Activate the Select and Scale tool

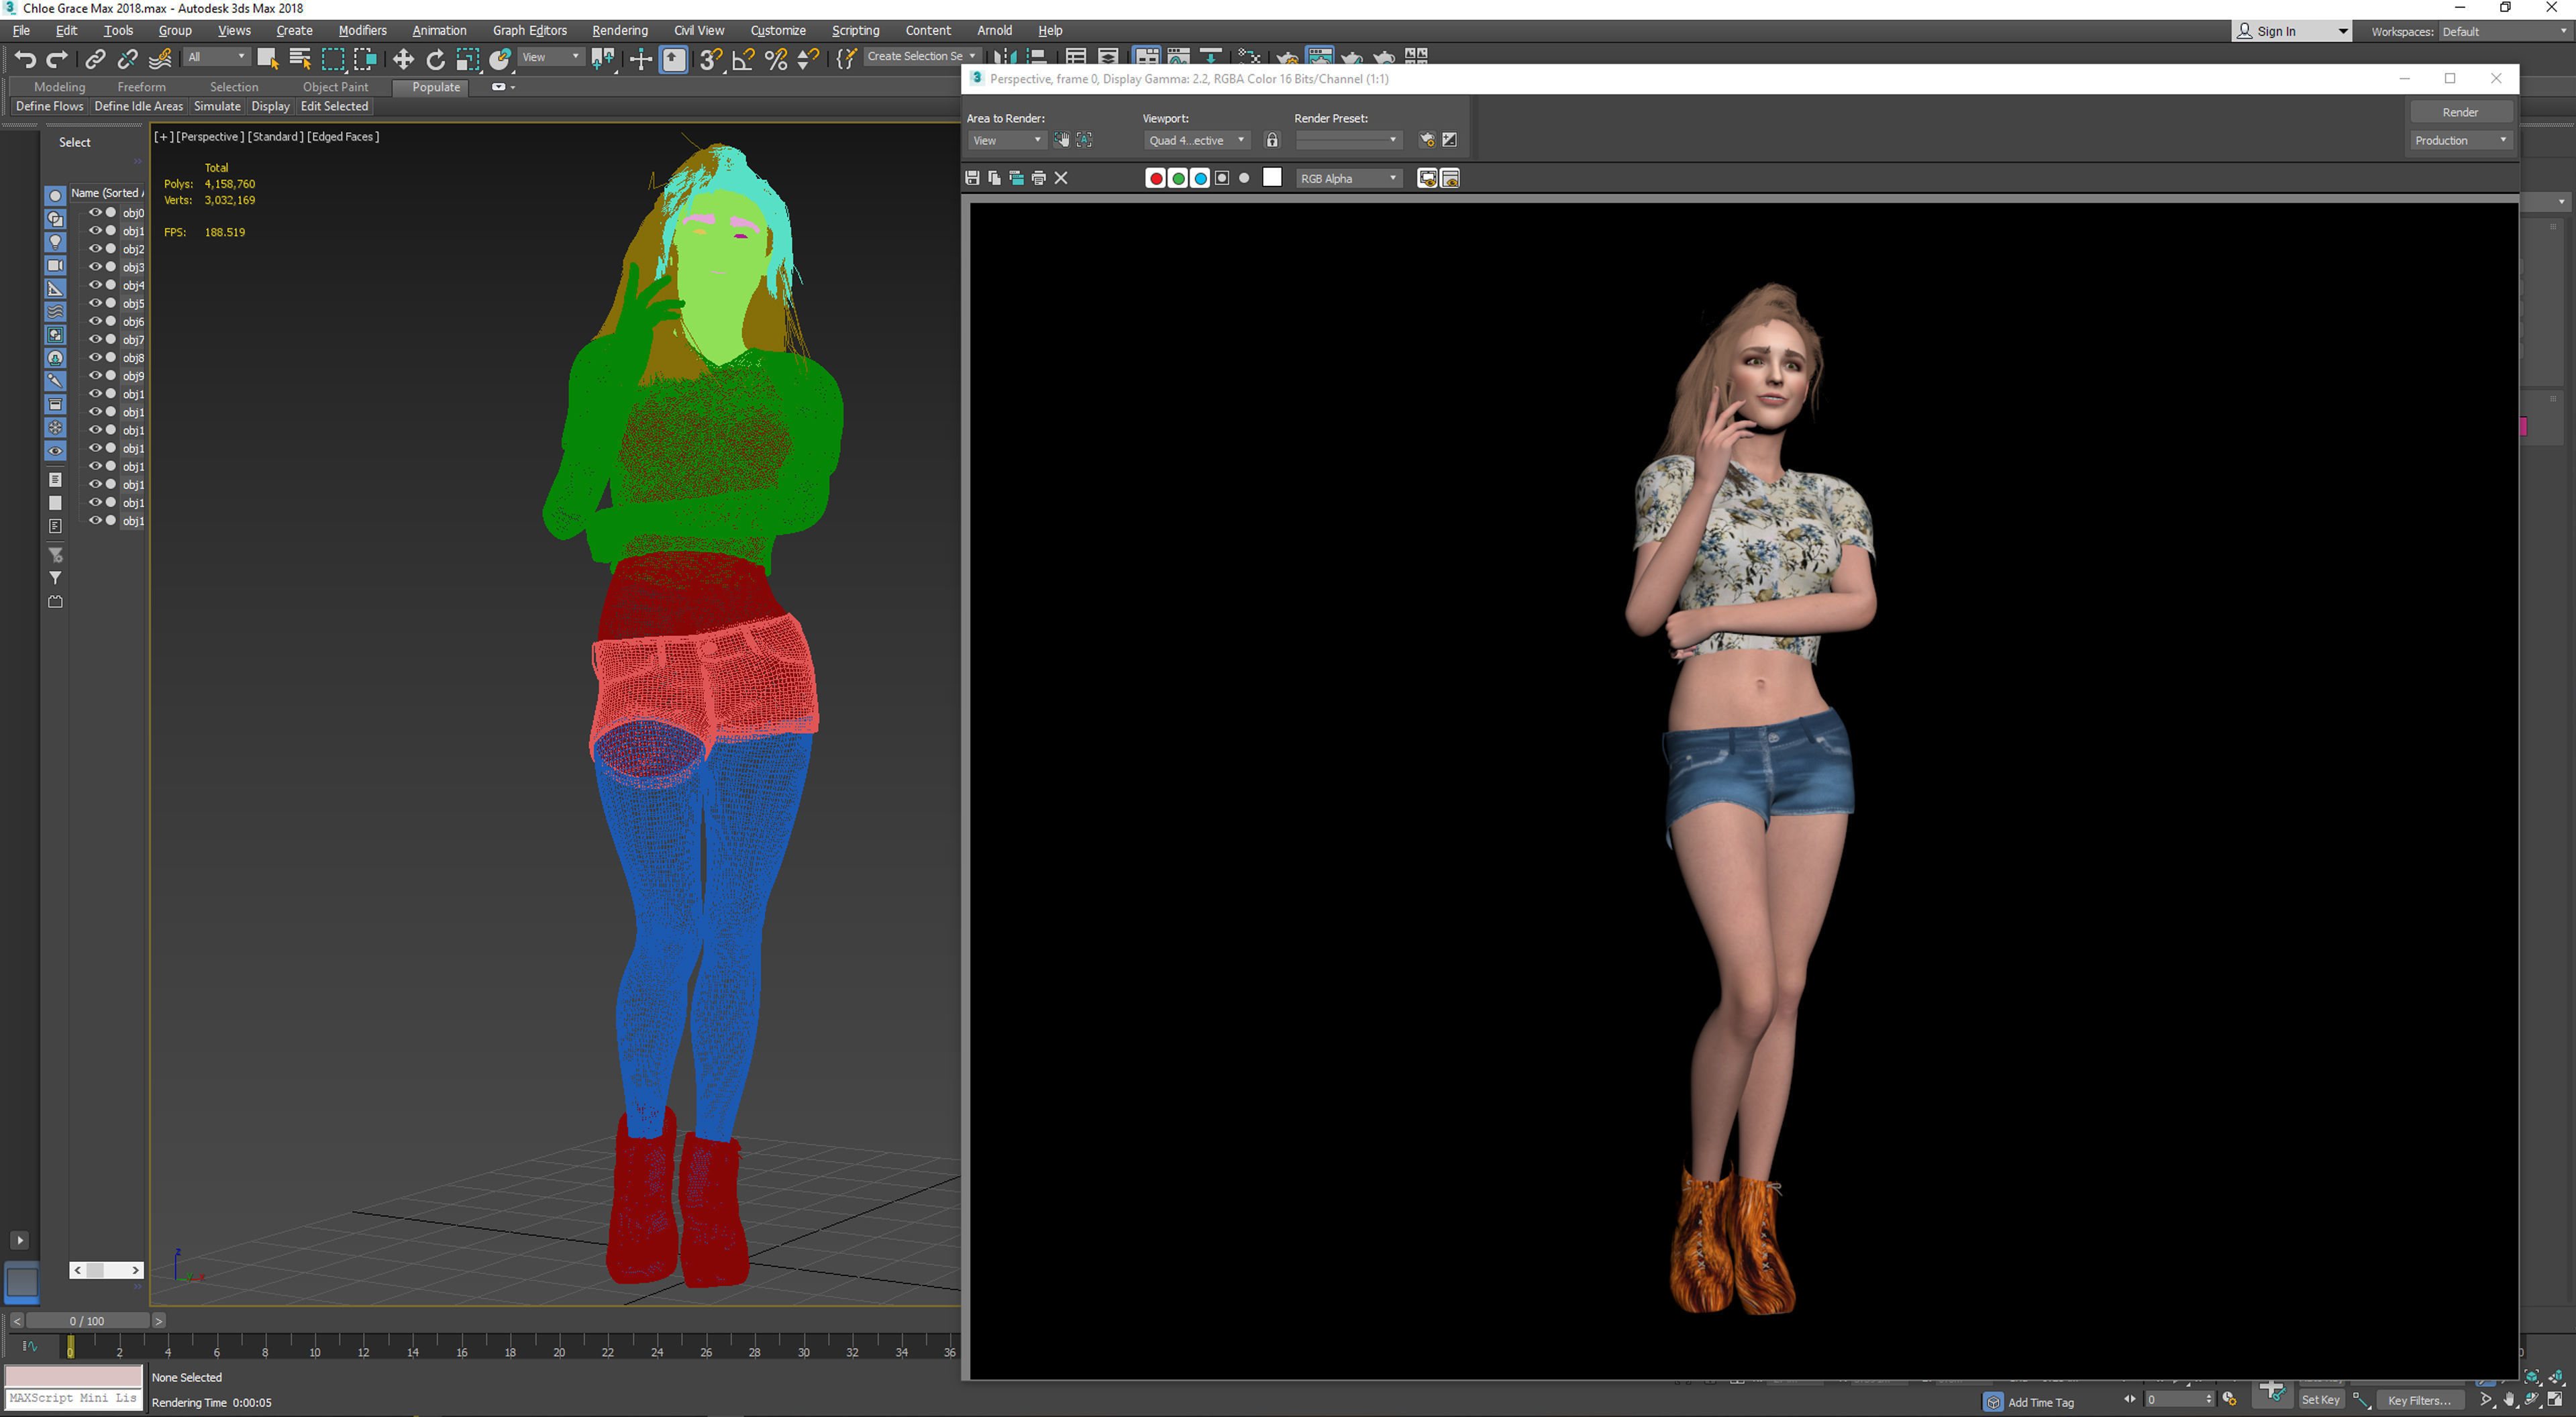point(468,59)
